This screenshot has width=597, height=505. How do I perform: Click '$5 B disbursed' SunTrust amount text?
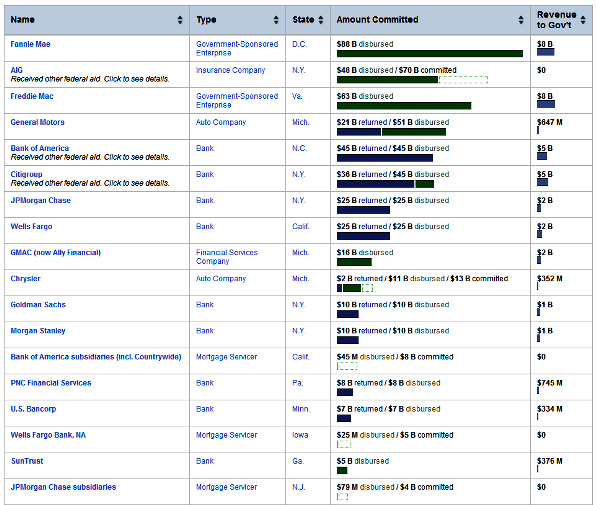pos(362,461)
